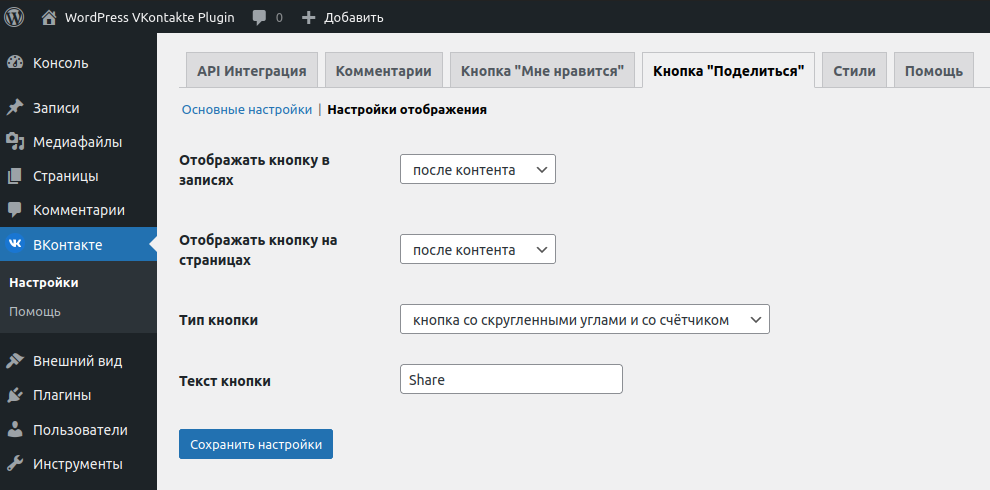Open the Внешний вид menu item
Viewport: 990px width, 490px height.
pyautogui.click(x=78, y=361)
